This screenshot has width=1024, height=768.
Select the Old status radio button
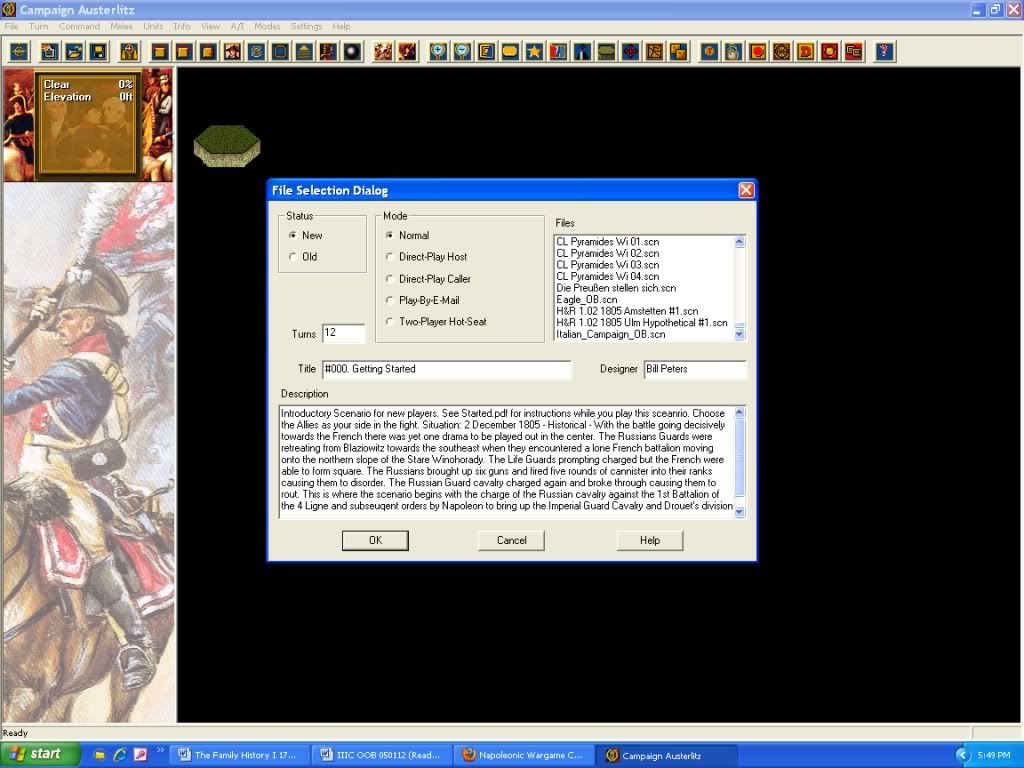(x=293, y=257)
